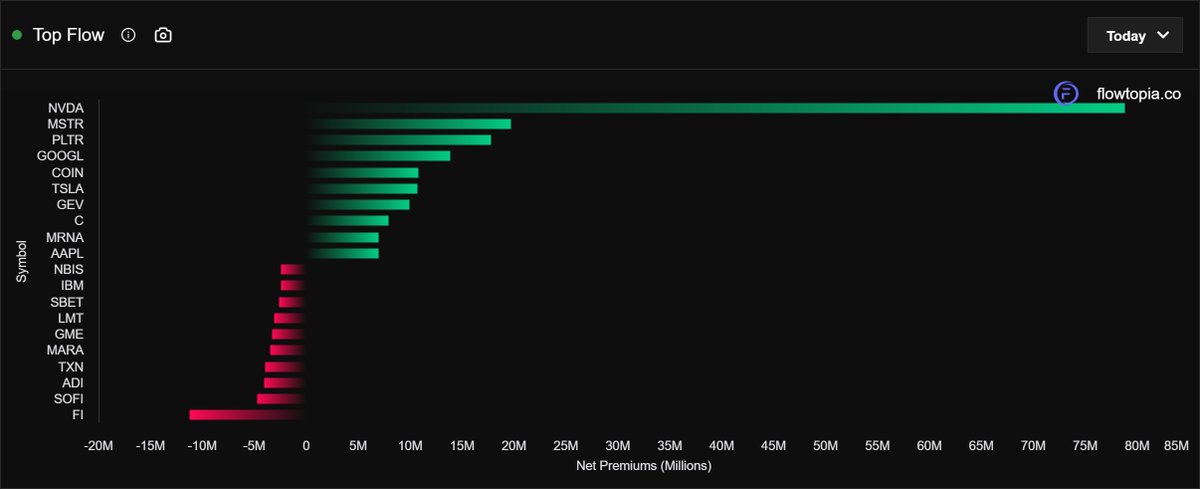
Task: Open the Today timeframe dropdown
Action: [1134, 35]
